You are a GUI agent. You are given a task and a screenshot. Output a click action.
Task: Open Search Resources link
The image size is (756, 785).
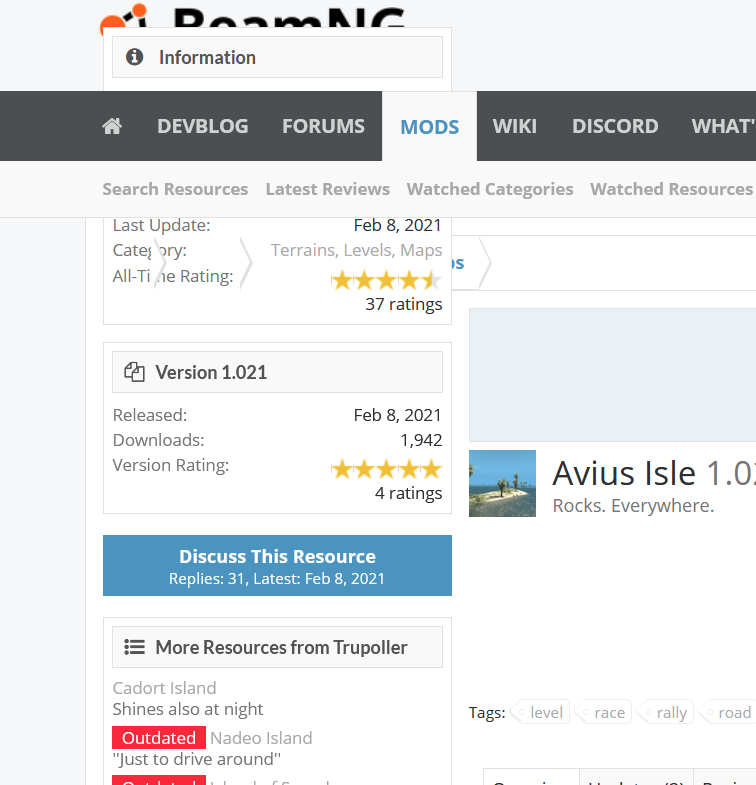point(175,189)
